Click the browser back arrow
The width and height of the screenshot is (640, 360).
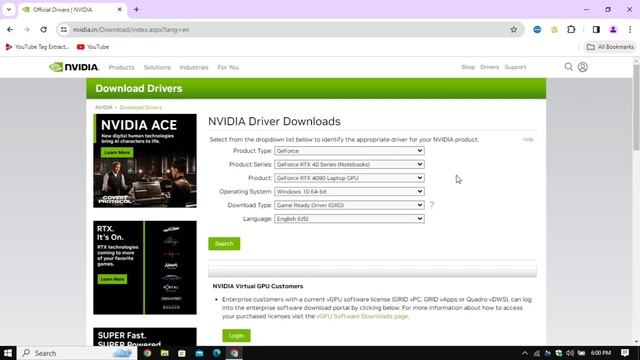point(10,29)
